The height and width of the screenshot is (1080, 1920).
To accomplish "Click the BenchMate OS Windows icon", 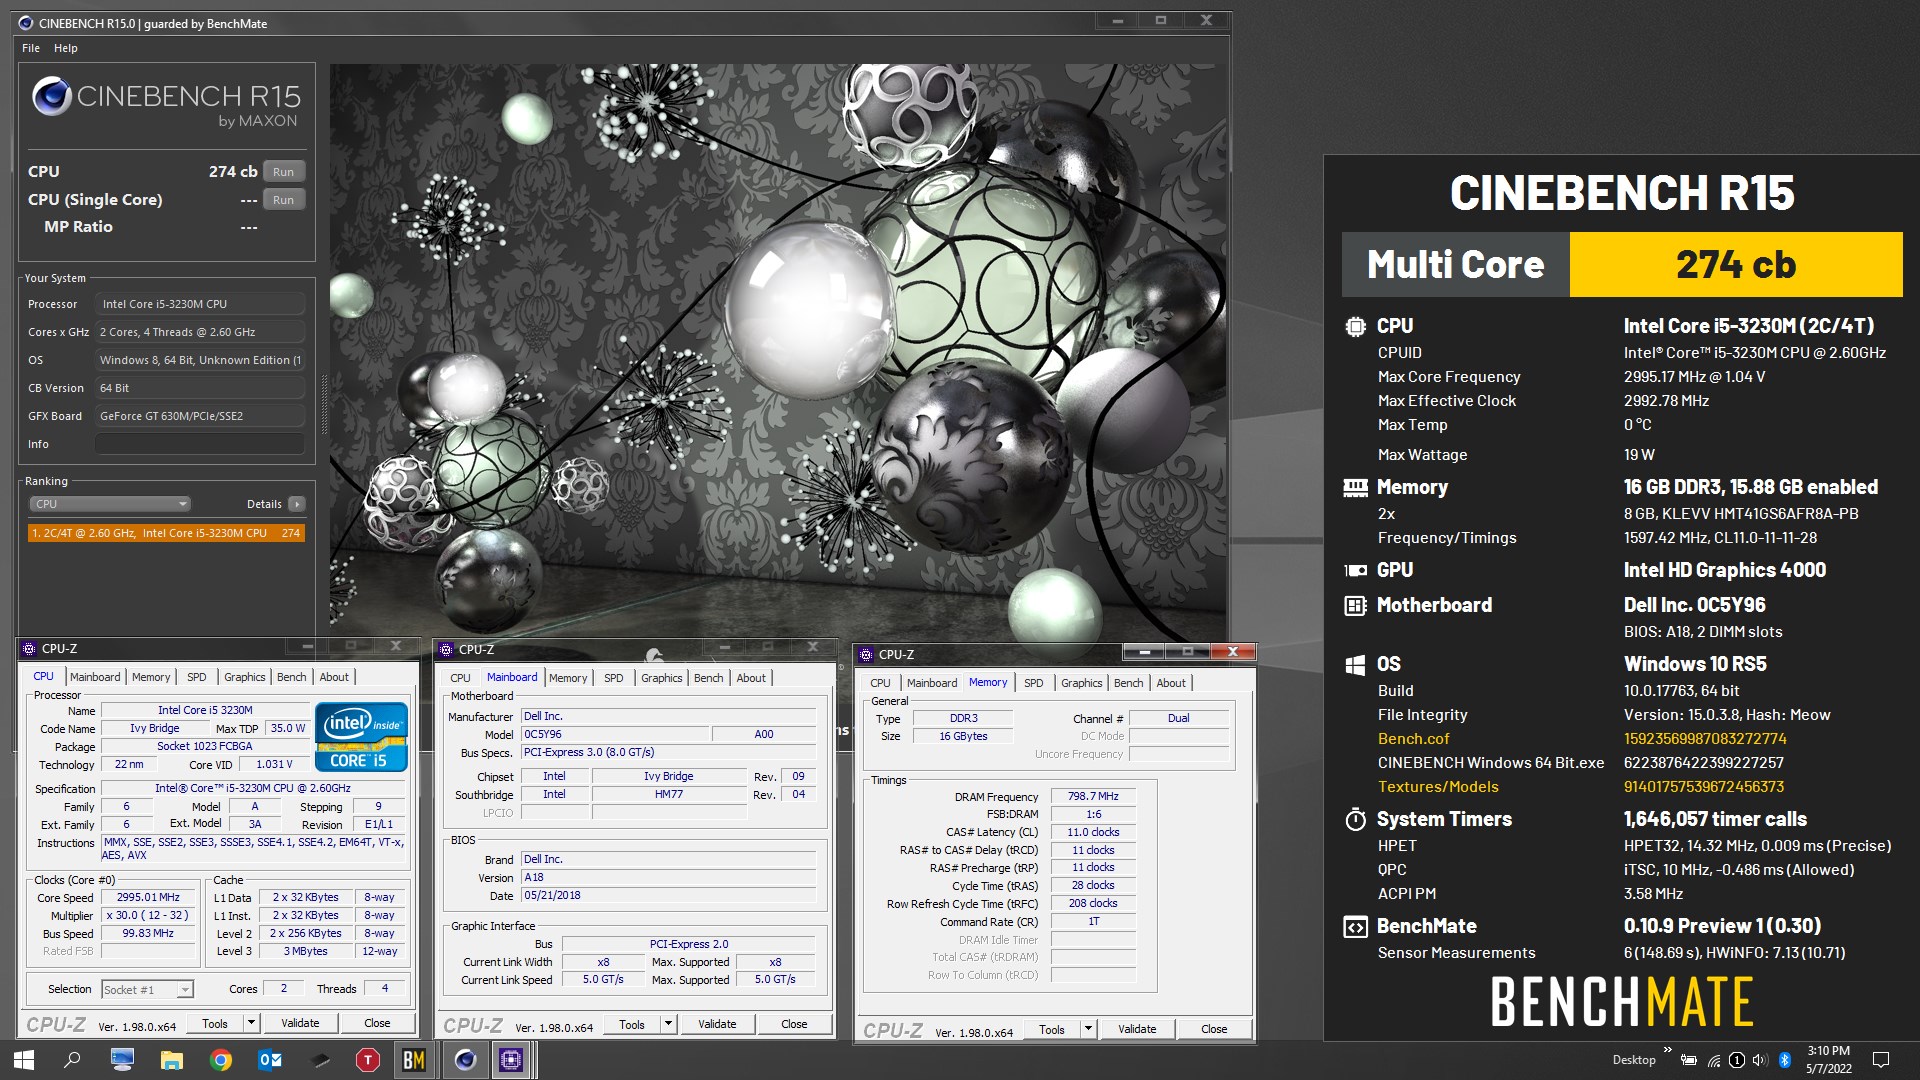I will click(x=1355, y=665).
